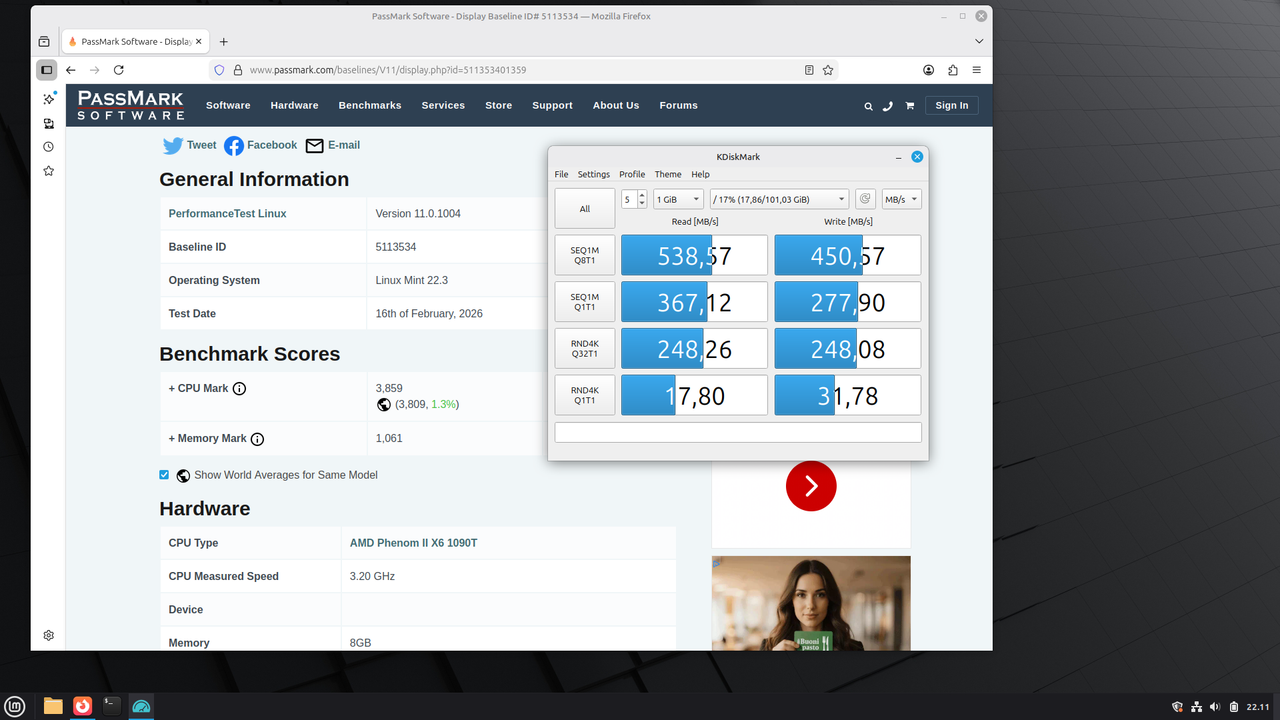Share via Facebook icon

click(x=234, y=146)
